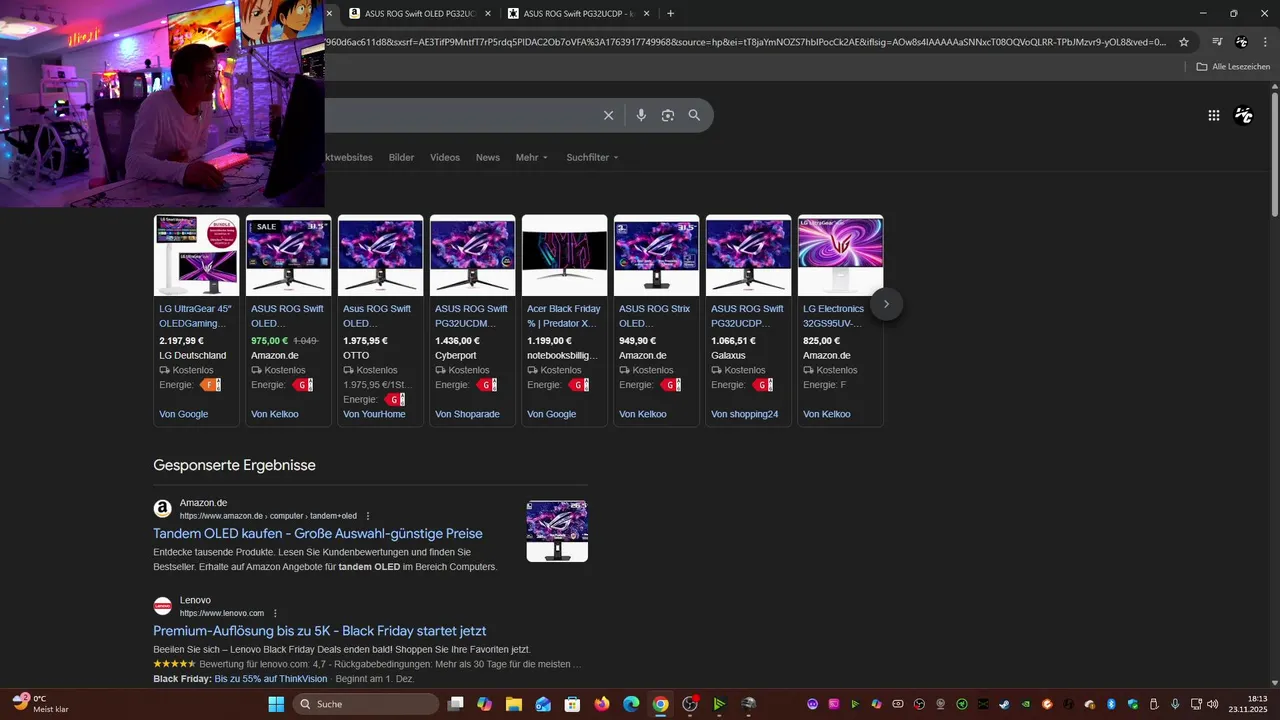Open File Explorer from taskbar
Screen dimensions: 1280x720
click(514, 704)
